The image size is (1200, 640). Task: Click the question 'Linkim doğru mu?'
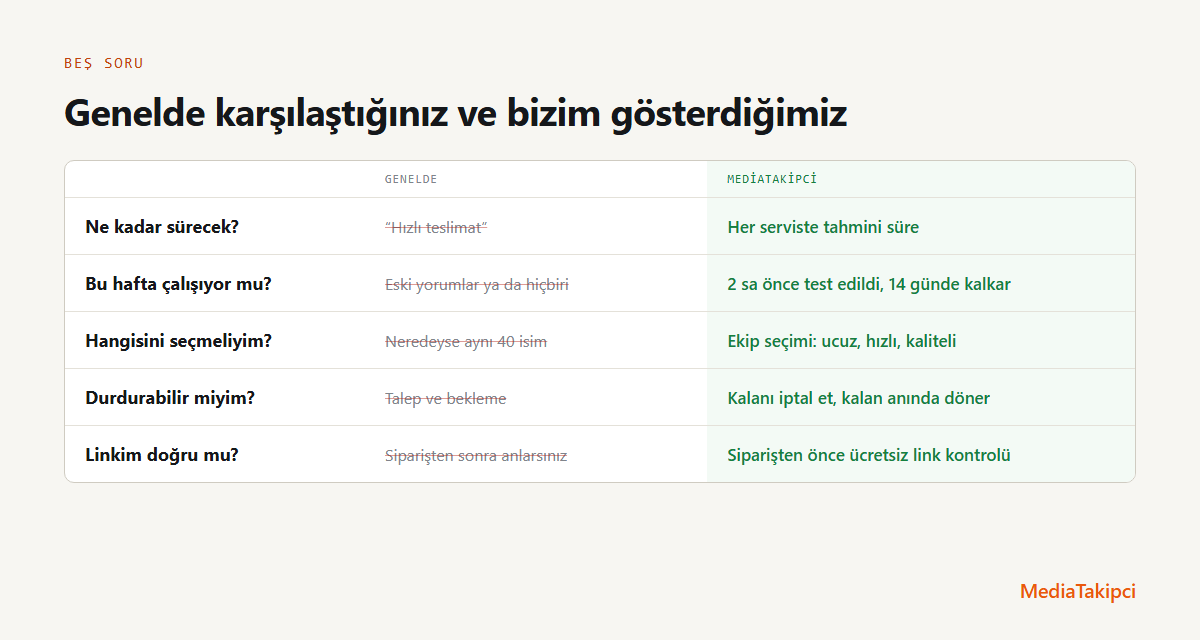click(x=162, y=455)
